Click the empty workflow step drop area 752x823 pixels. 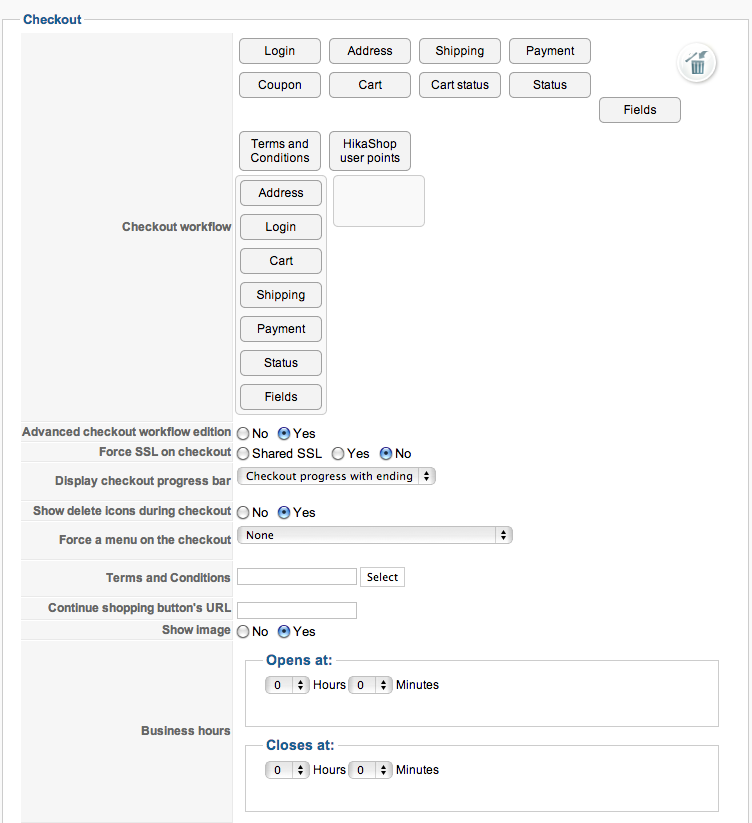pos(379,201)
